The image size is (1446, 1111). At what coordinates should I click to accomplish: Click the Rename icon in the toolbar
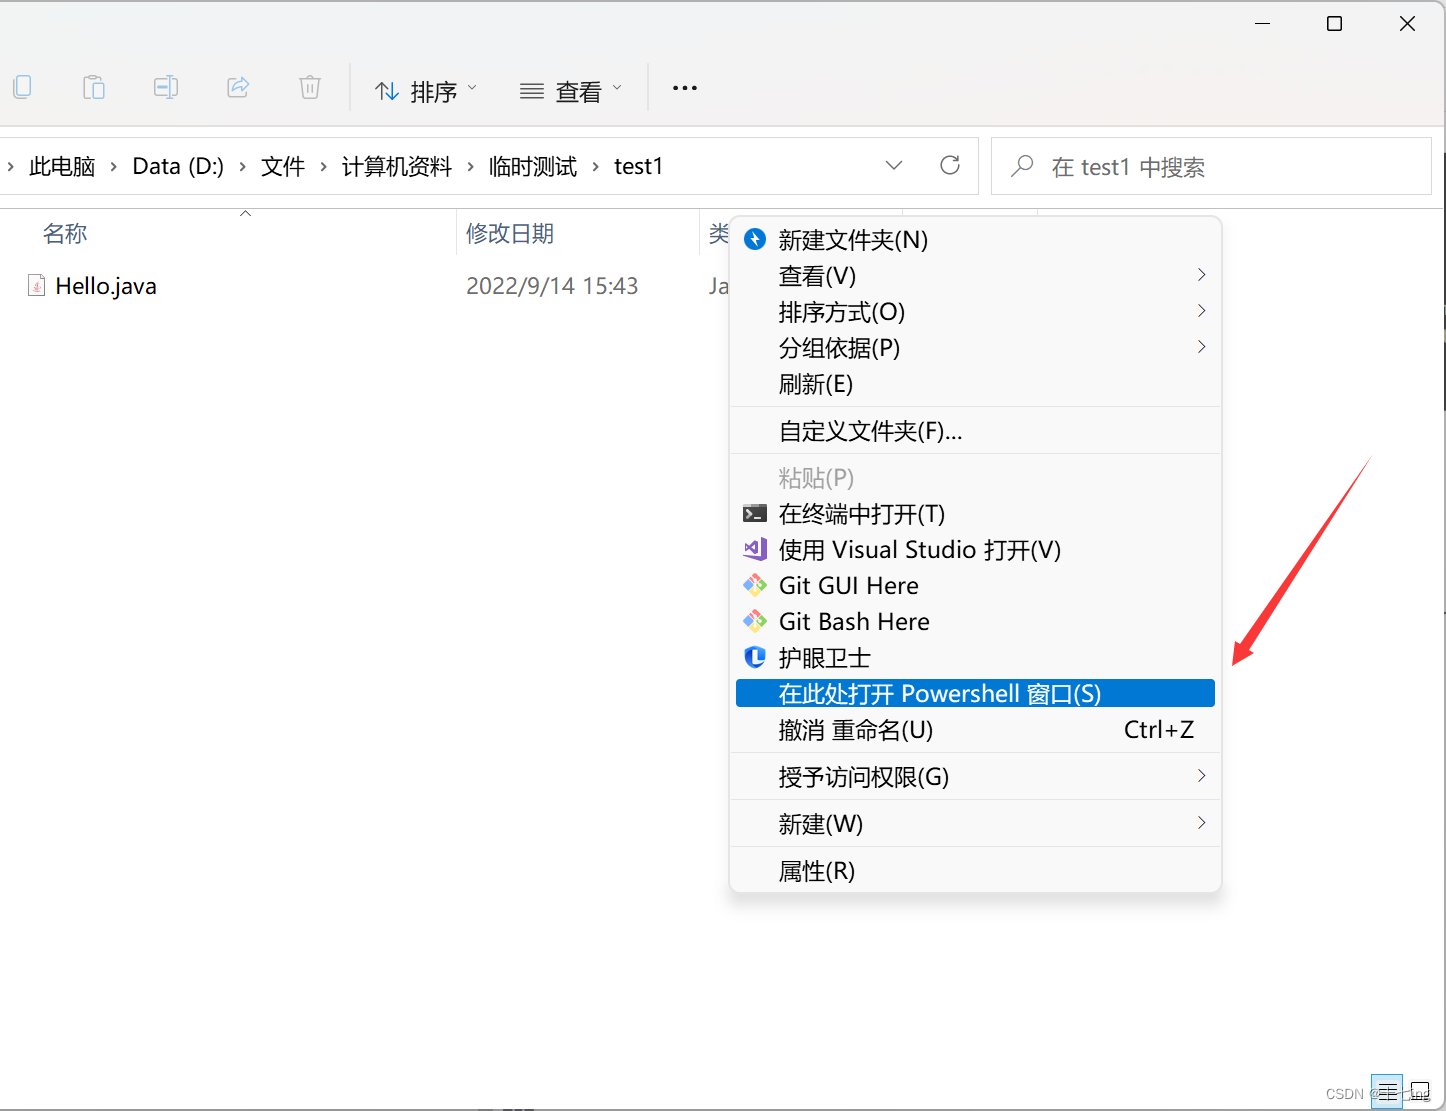coord(166,87)
